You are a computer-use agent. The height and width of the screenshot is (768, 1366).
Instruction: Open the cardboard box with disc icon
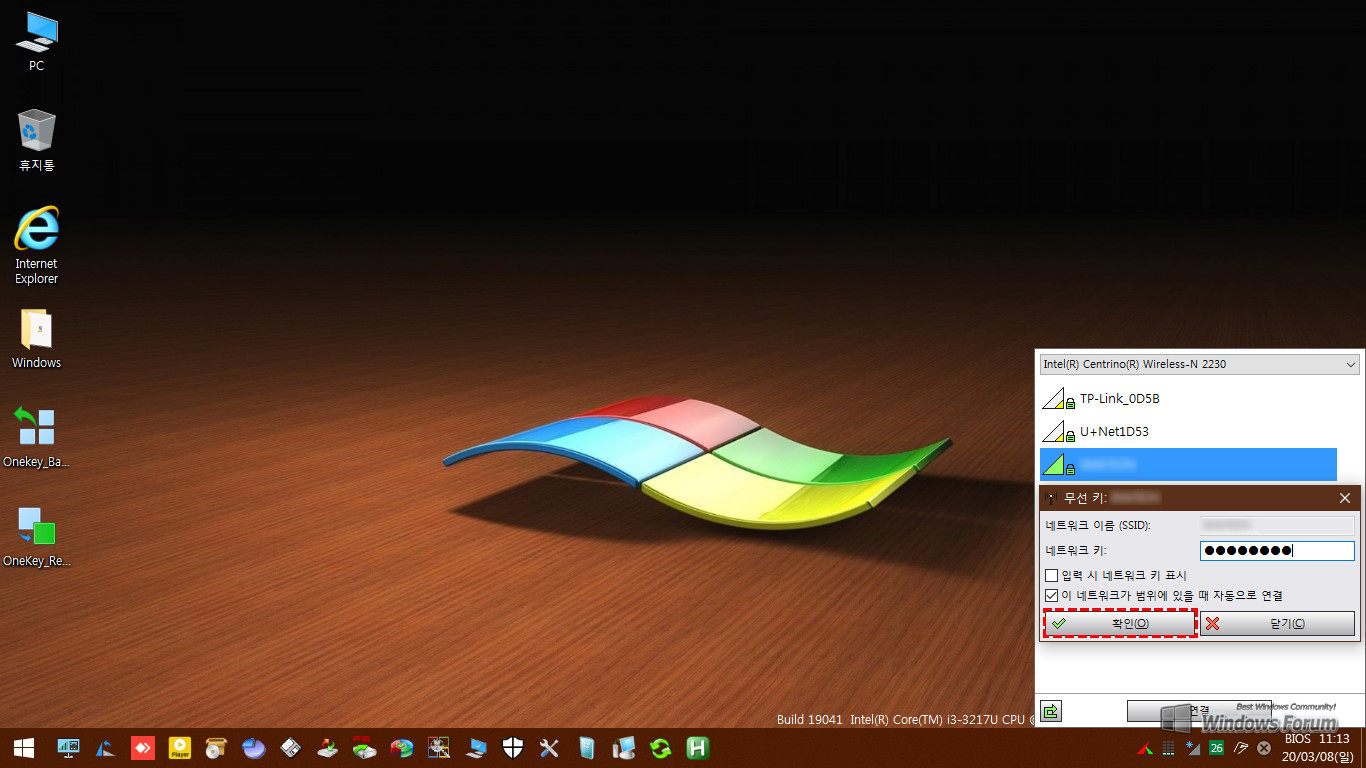(216, 747)
